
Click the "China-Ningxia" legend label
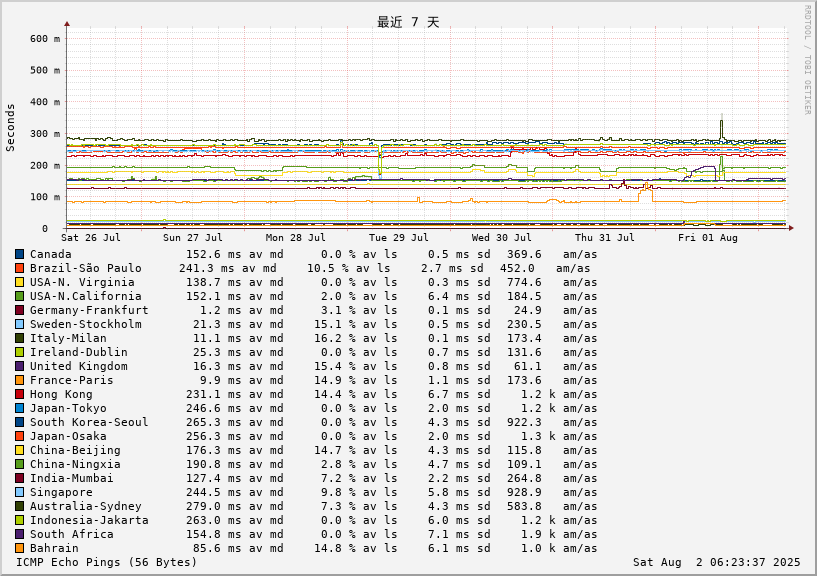(75, 464)
